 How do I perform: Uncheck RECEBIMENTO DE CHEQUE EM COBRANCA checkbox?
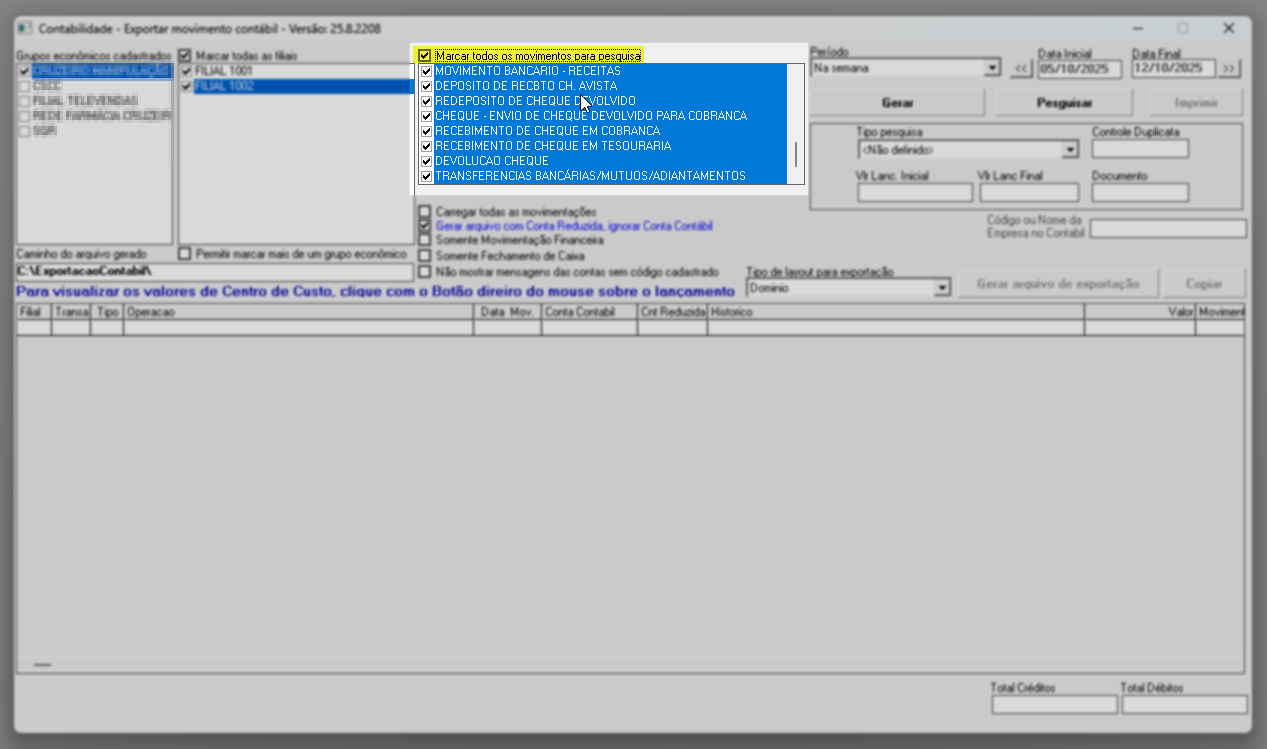pyautogui.click(x=426, y=131)
